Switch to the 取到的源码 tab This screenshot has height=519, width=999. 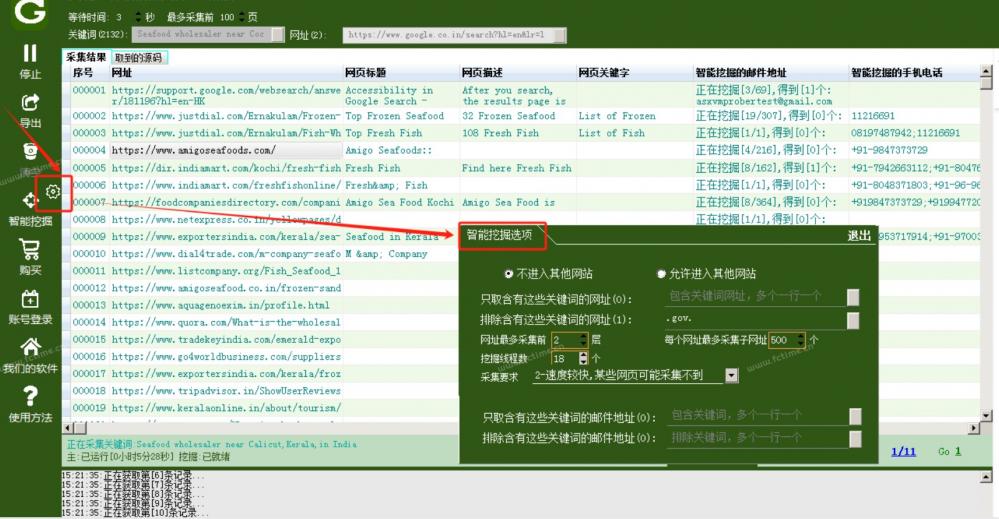(139, 58)
